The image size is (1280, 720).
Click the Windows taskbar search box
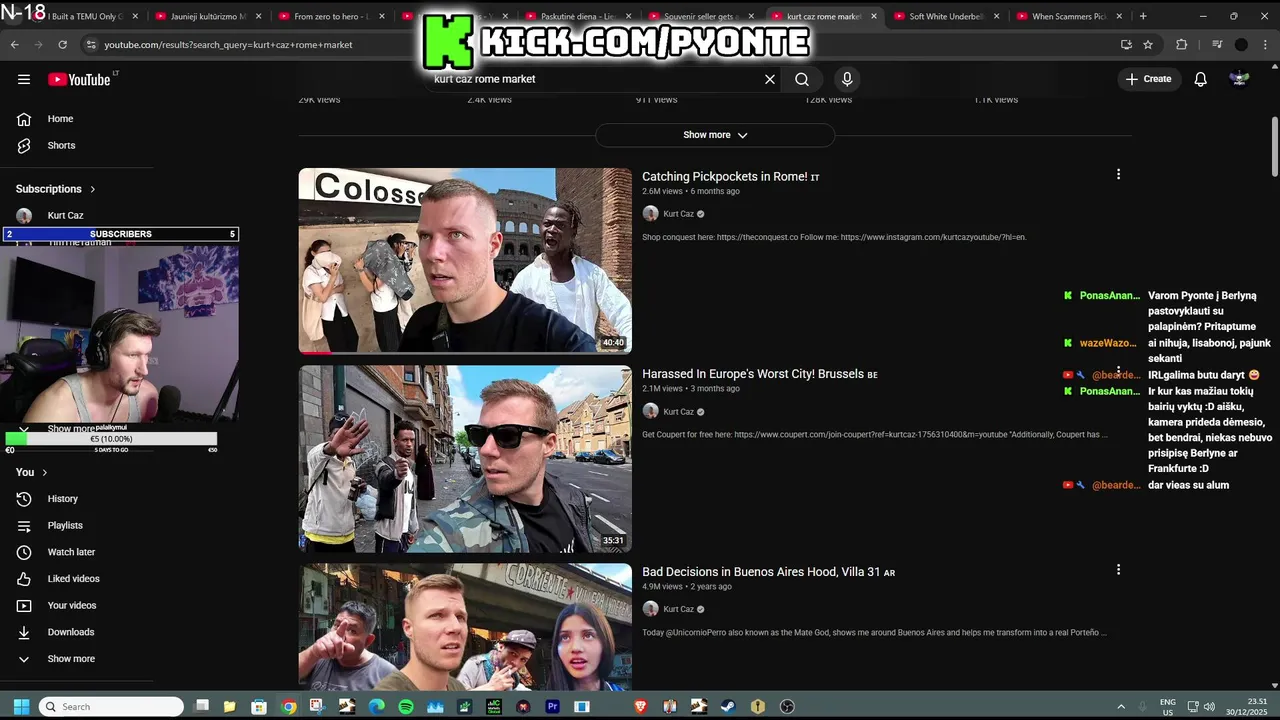point(111,707)
